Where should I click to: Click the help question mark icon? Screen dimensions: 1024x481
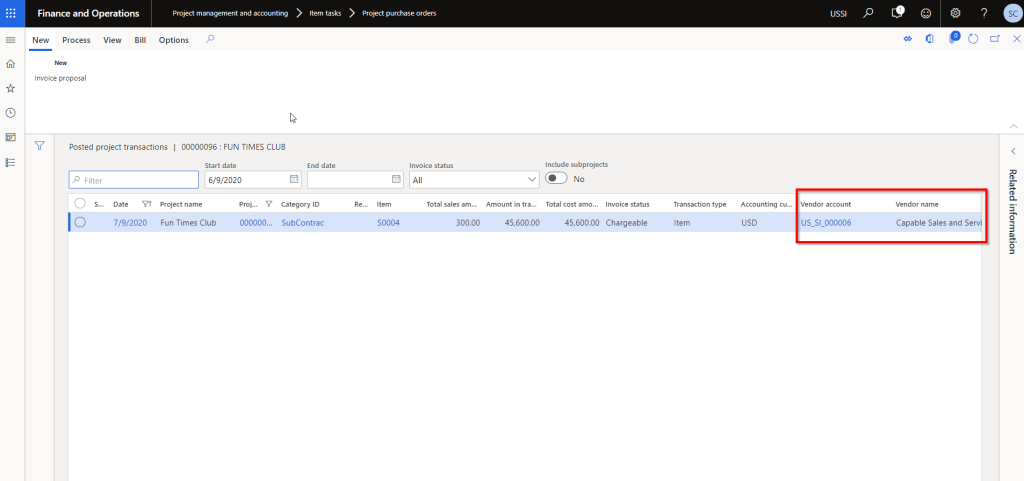click(x=984, y=13)
